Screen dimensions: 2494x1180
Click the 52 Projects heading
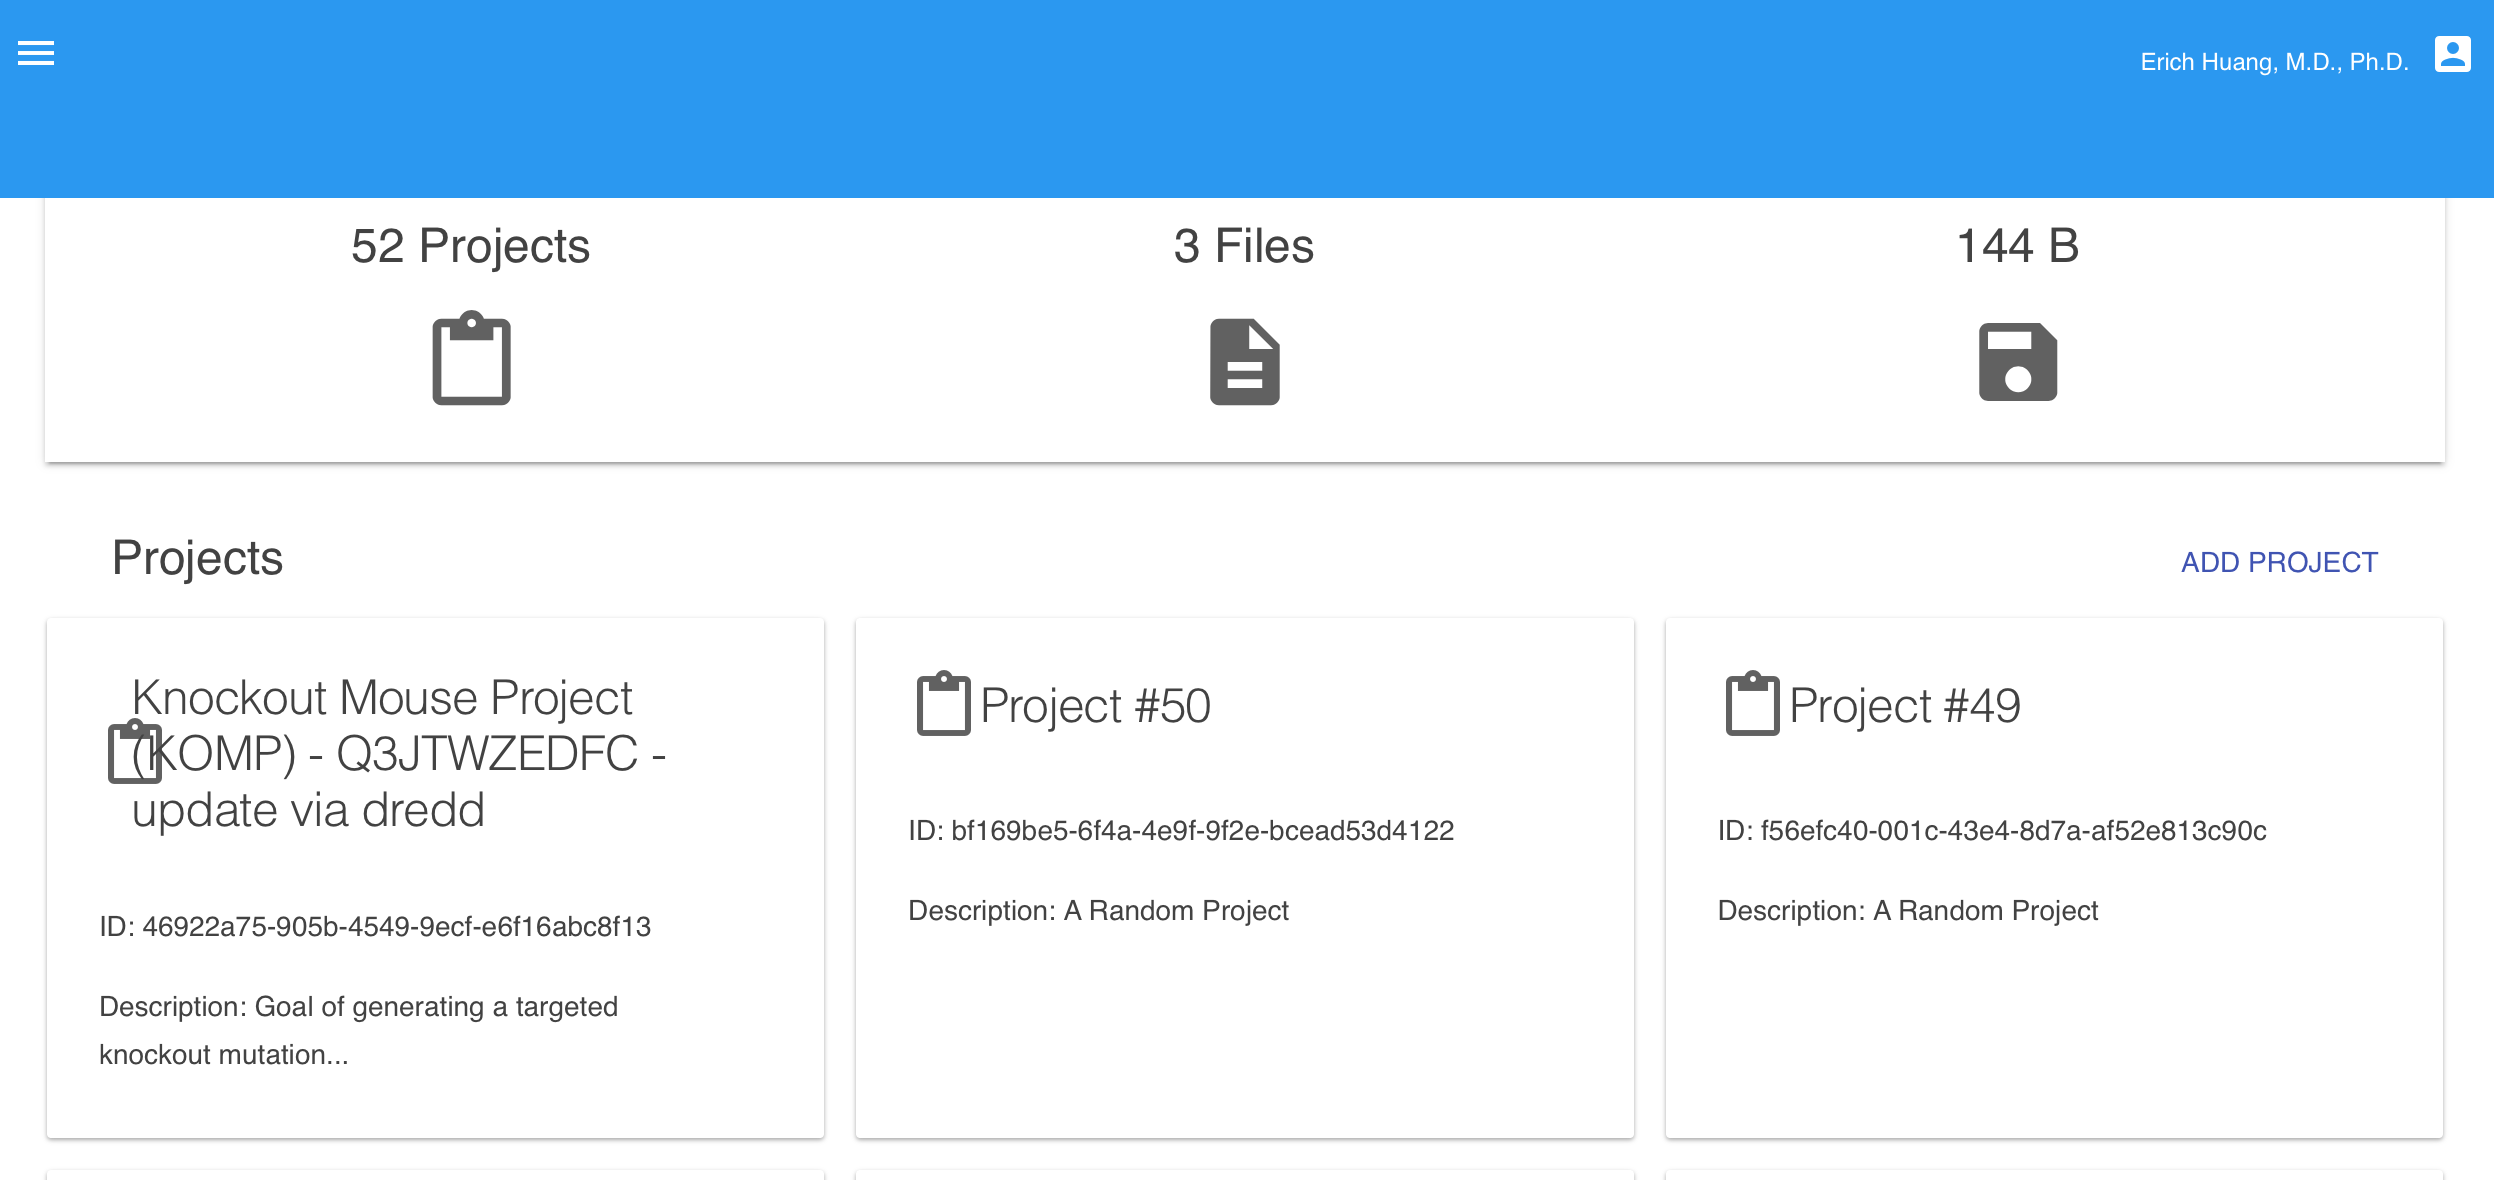coord(470,246)
